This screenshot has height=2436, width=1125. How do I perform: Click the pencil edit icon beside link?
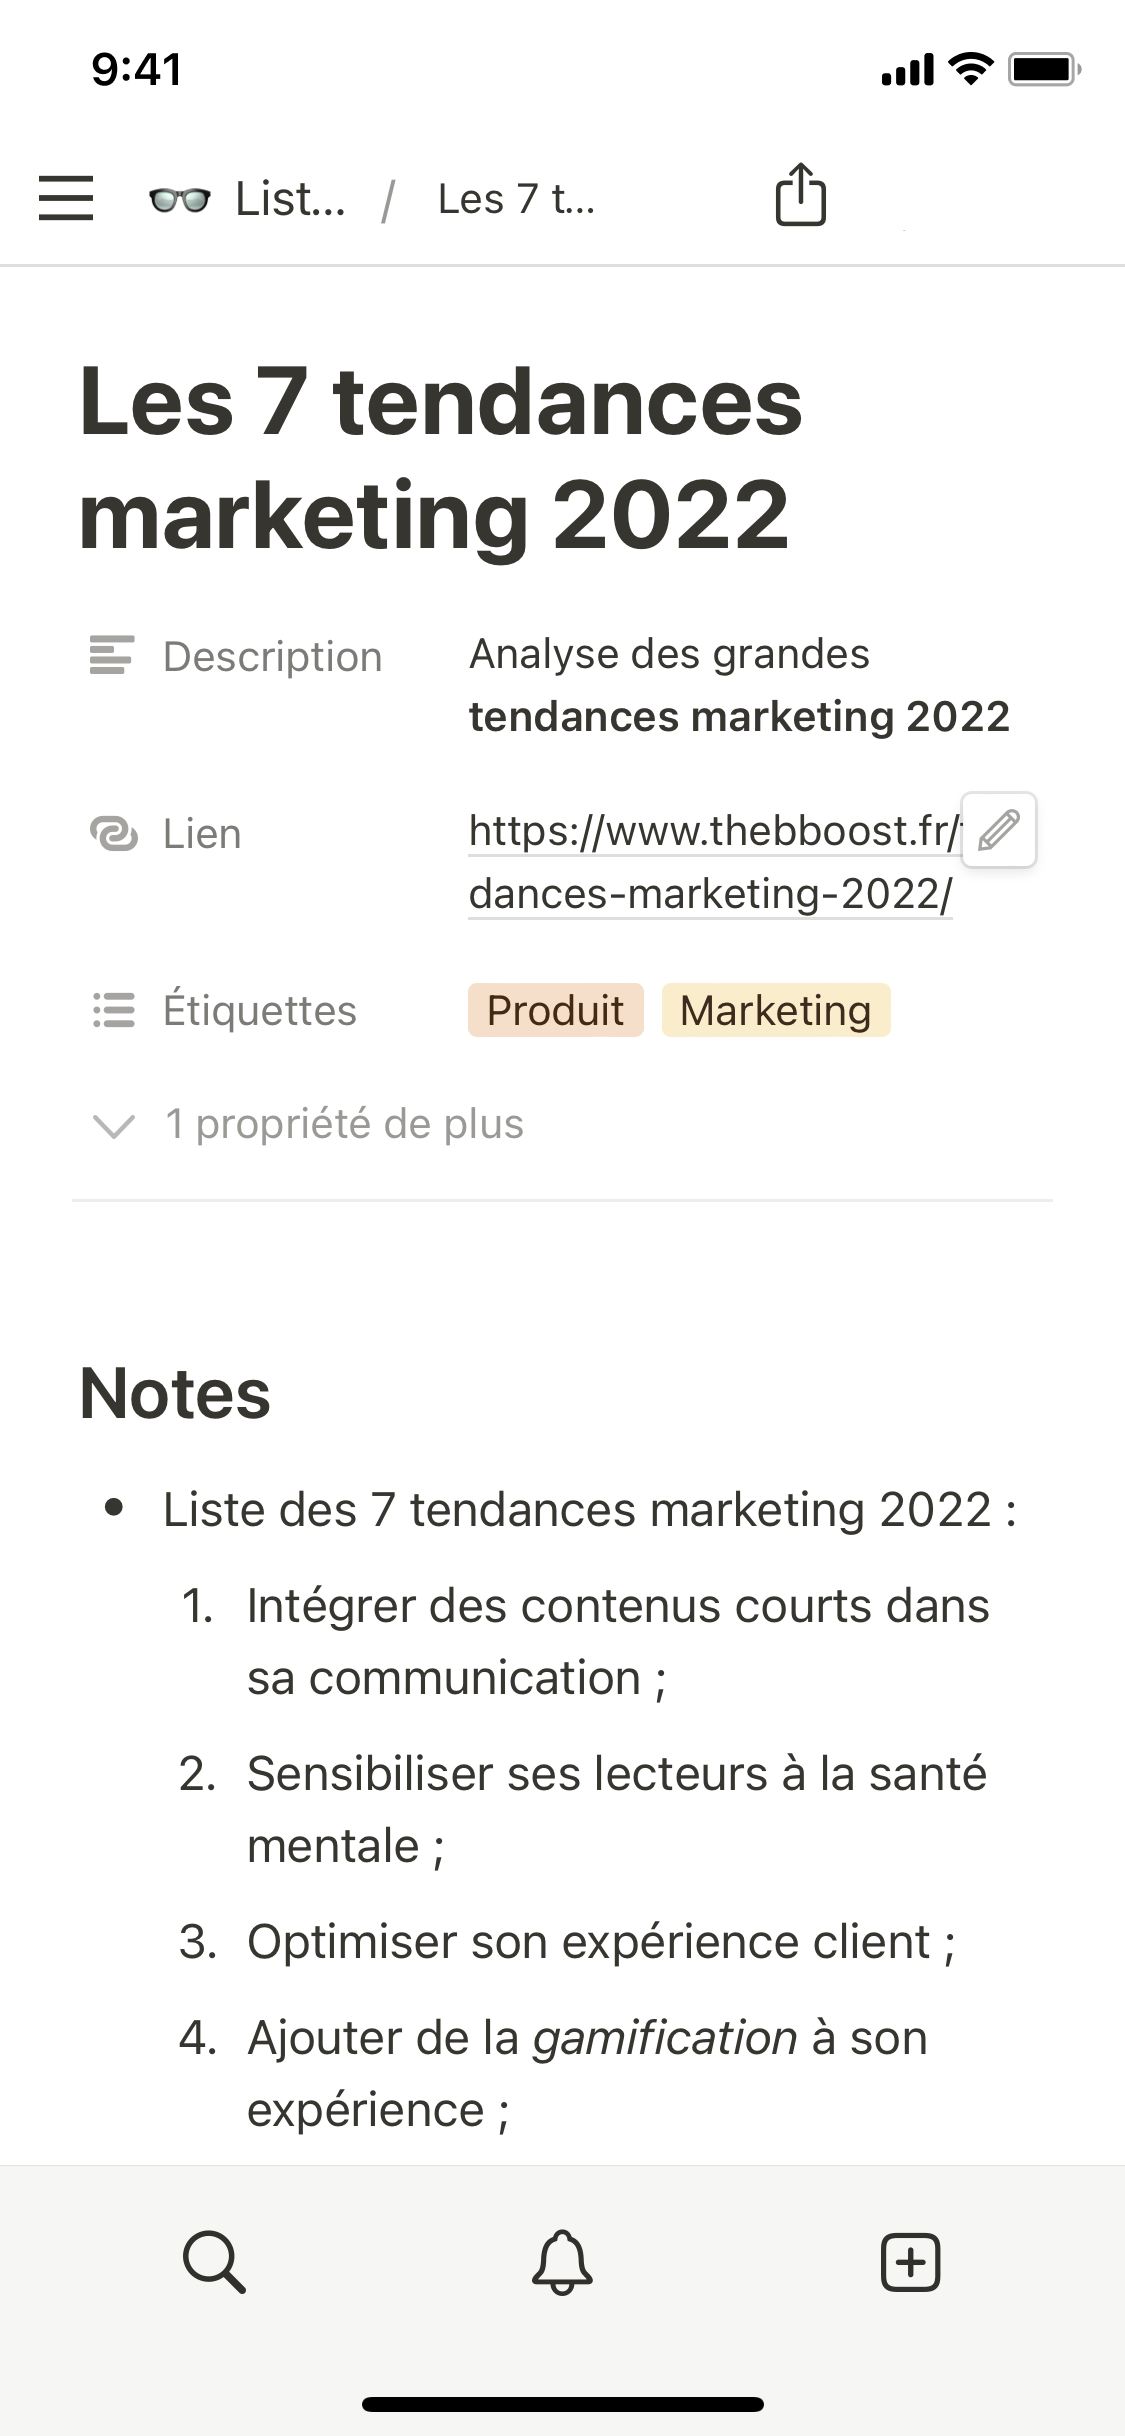point(998,830)
